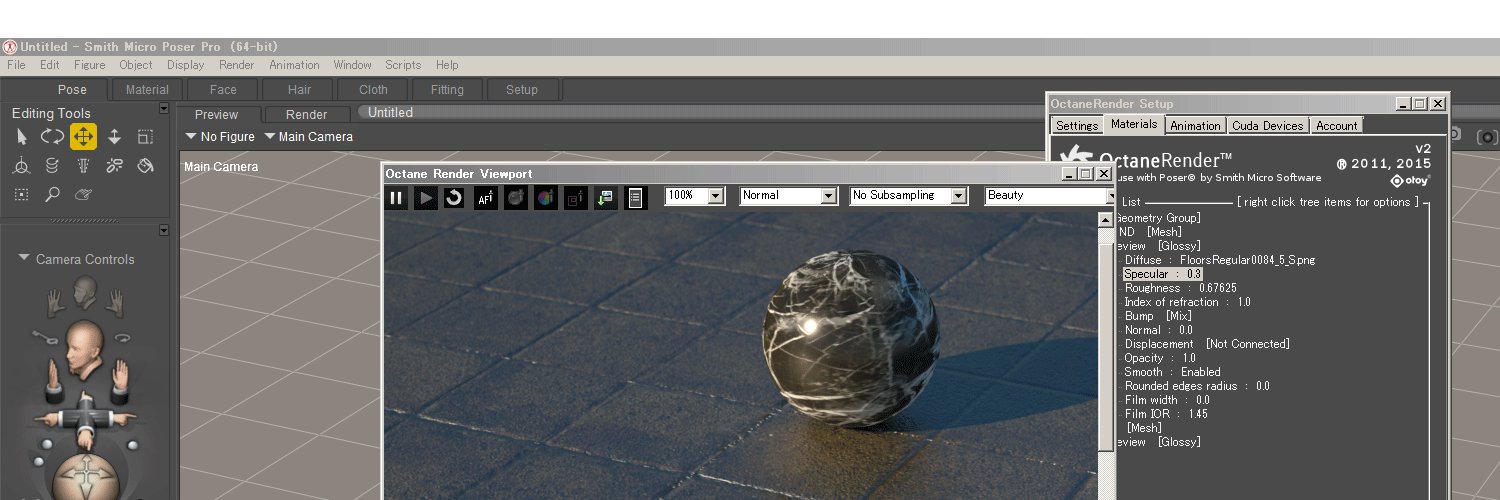Select the Rotate tool in Editing Tools
1500x500 pixels.
point(52,137)
